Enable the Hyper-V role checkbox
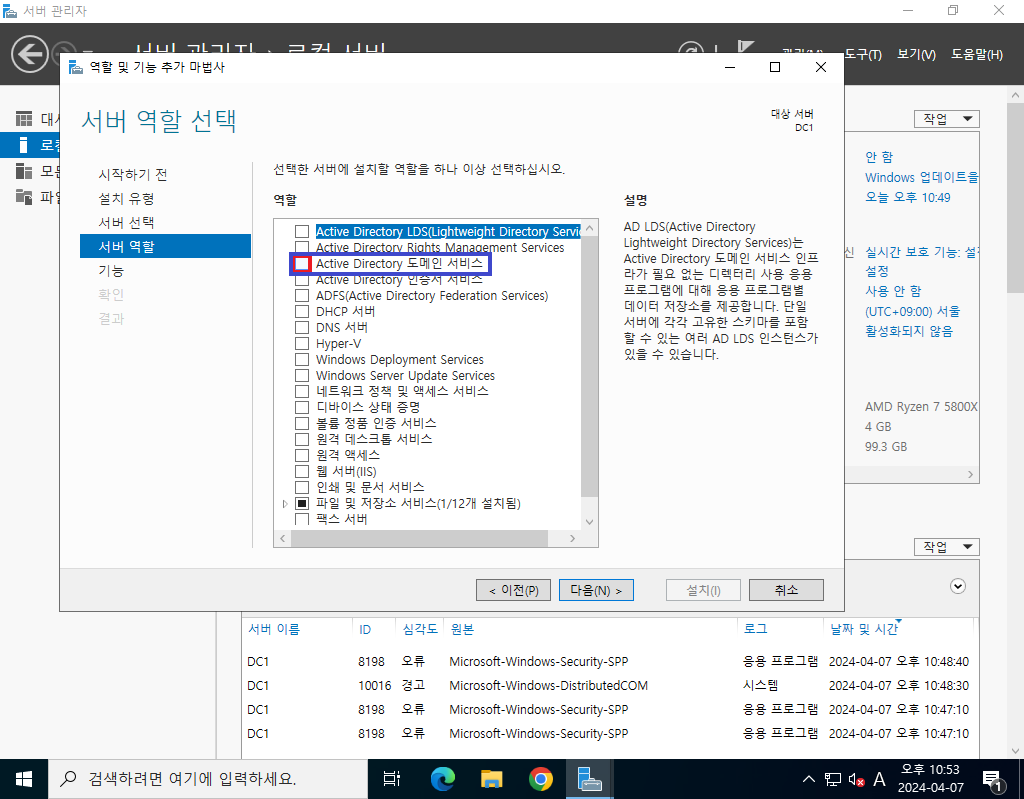The image size is (1024, 799). tap(302, 344)
